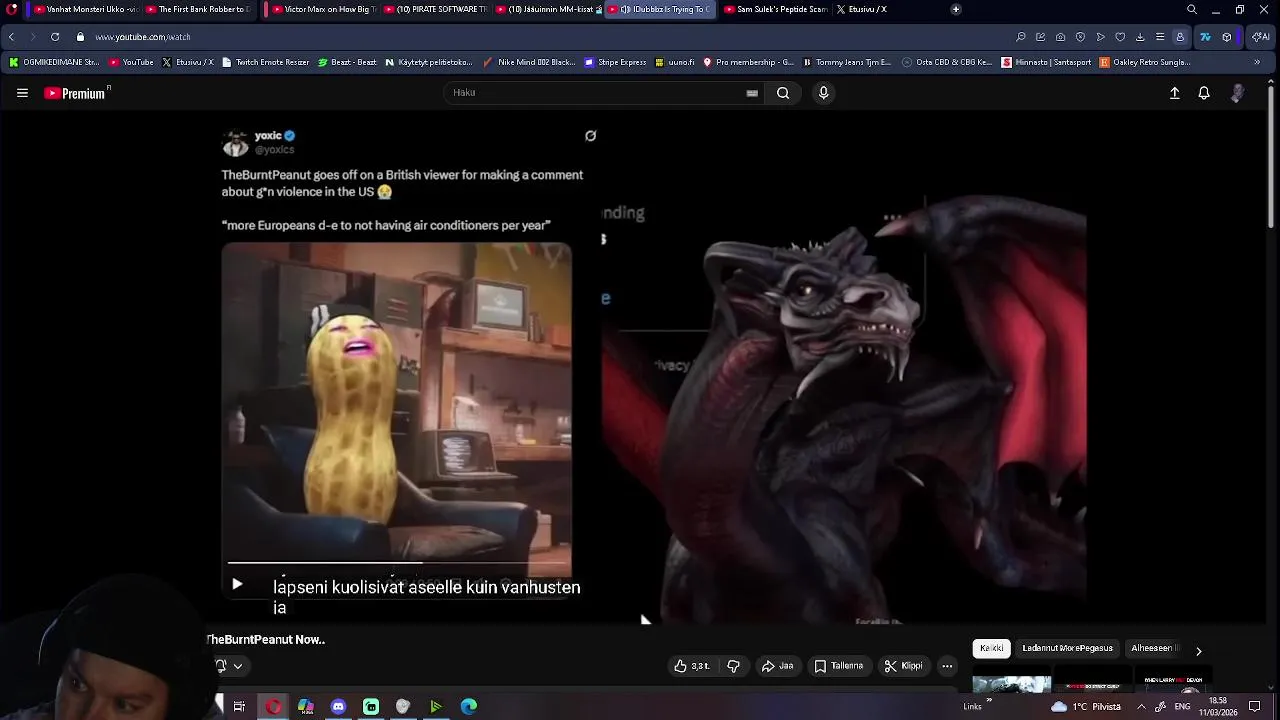Open the YouTube hamburger guide menu
This screenshot has height=720, width=1280.
coord(22,93)
